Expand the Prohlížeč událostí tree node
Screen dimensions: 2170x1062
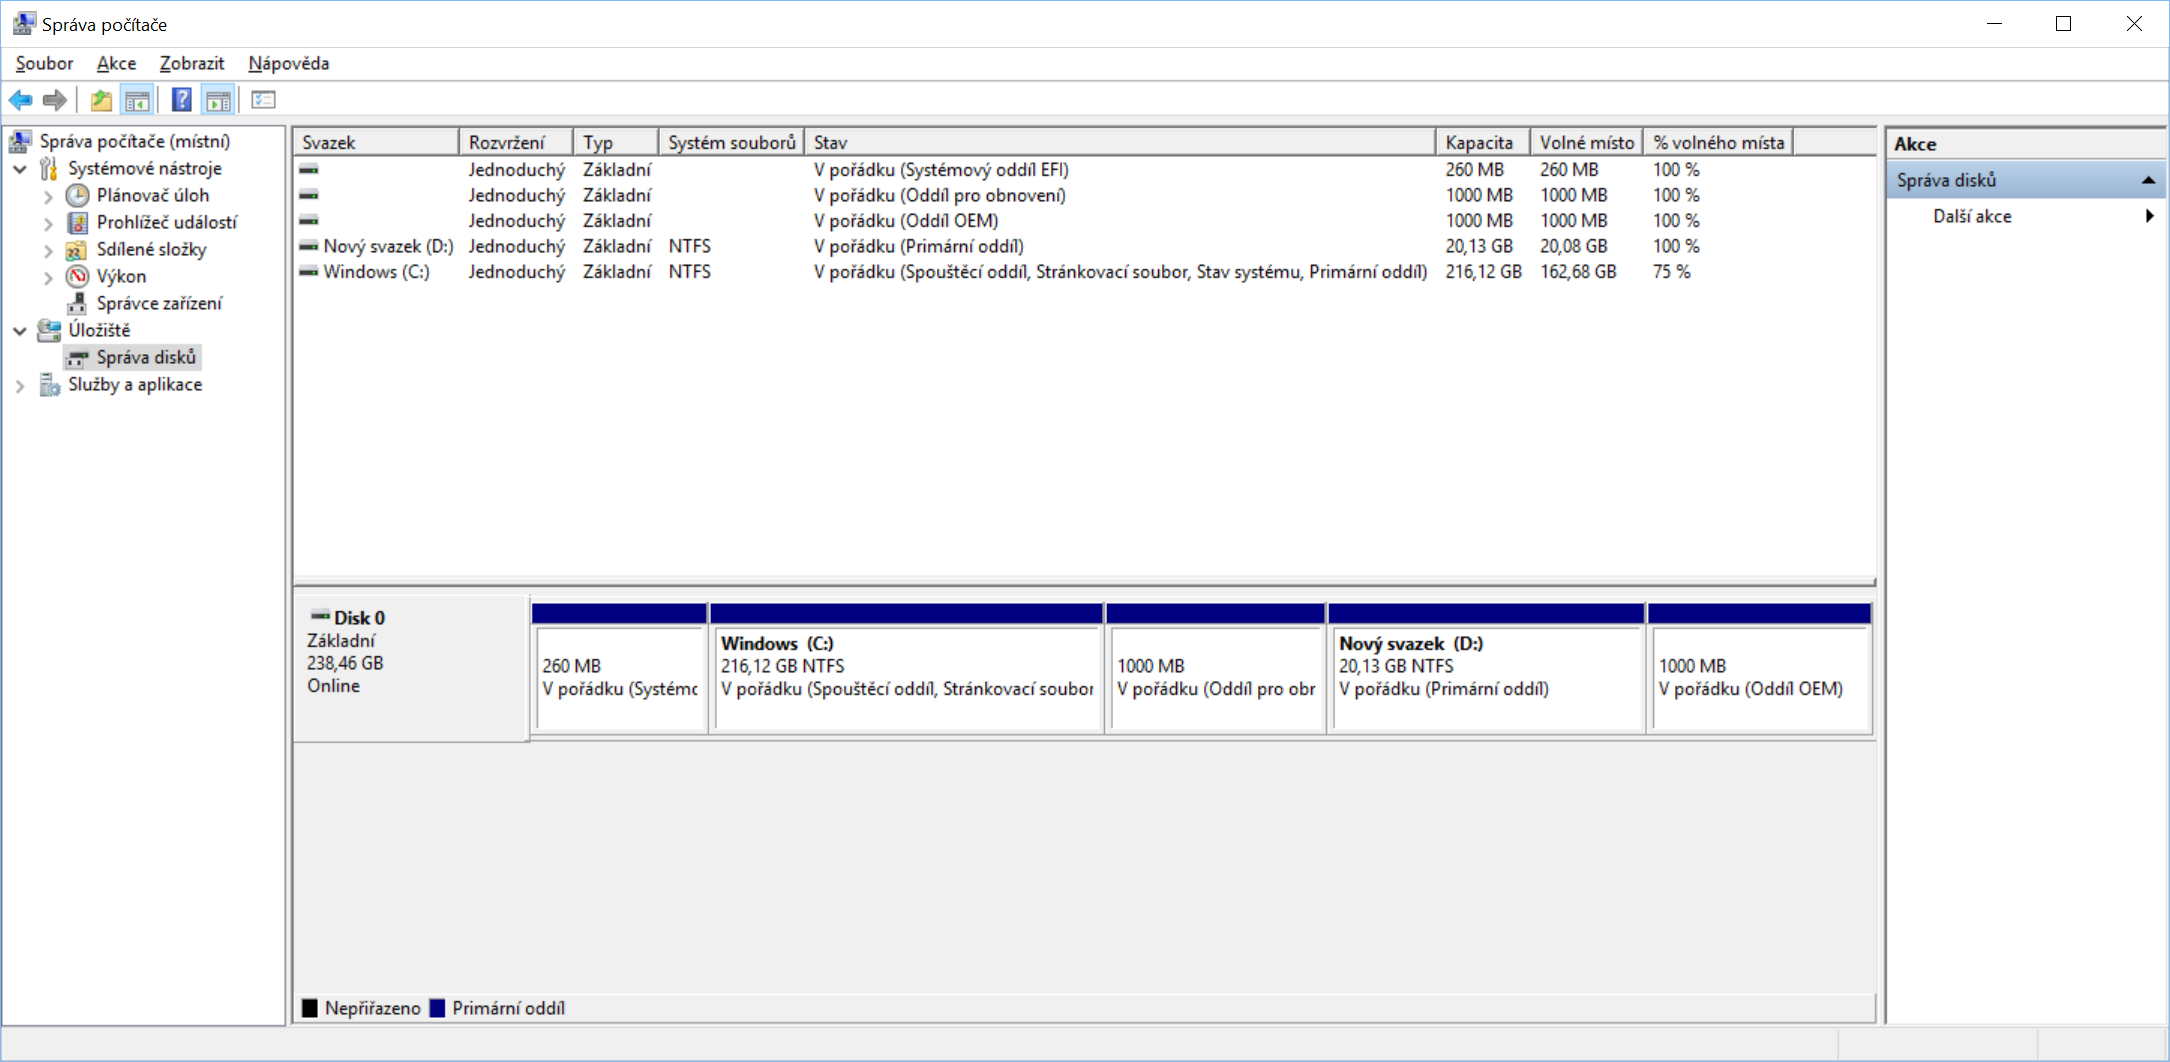[x=48, y=223]
